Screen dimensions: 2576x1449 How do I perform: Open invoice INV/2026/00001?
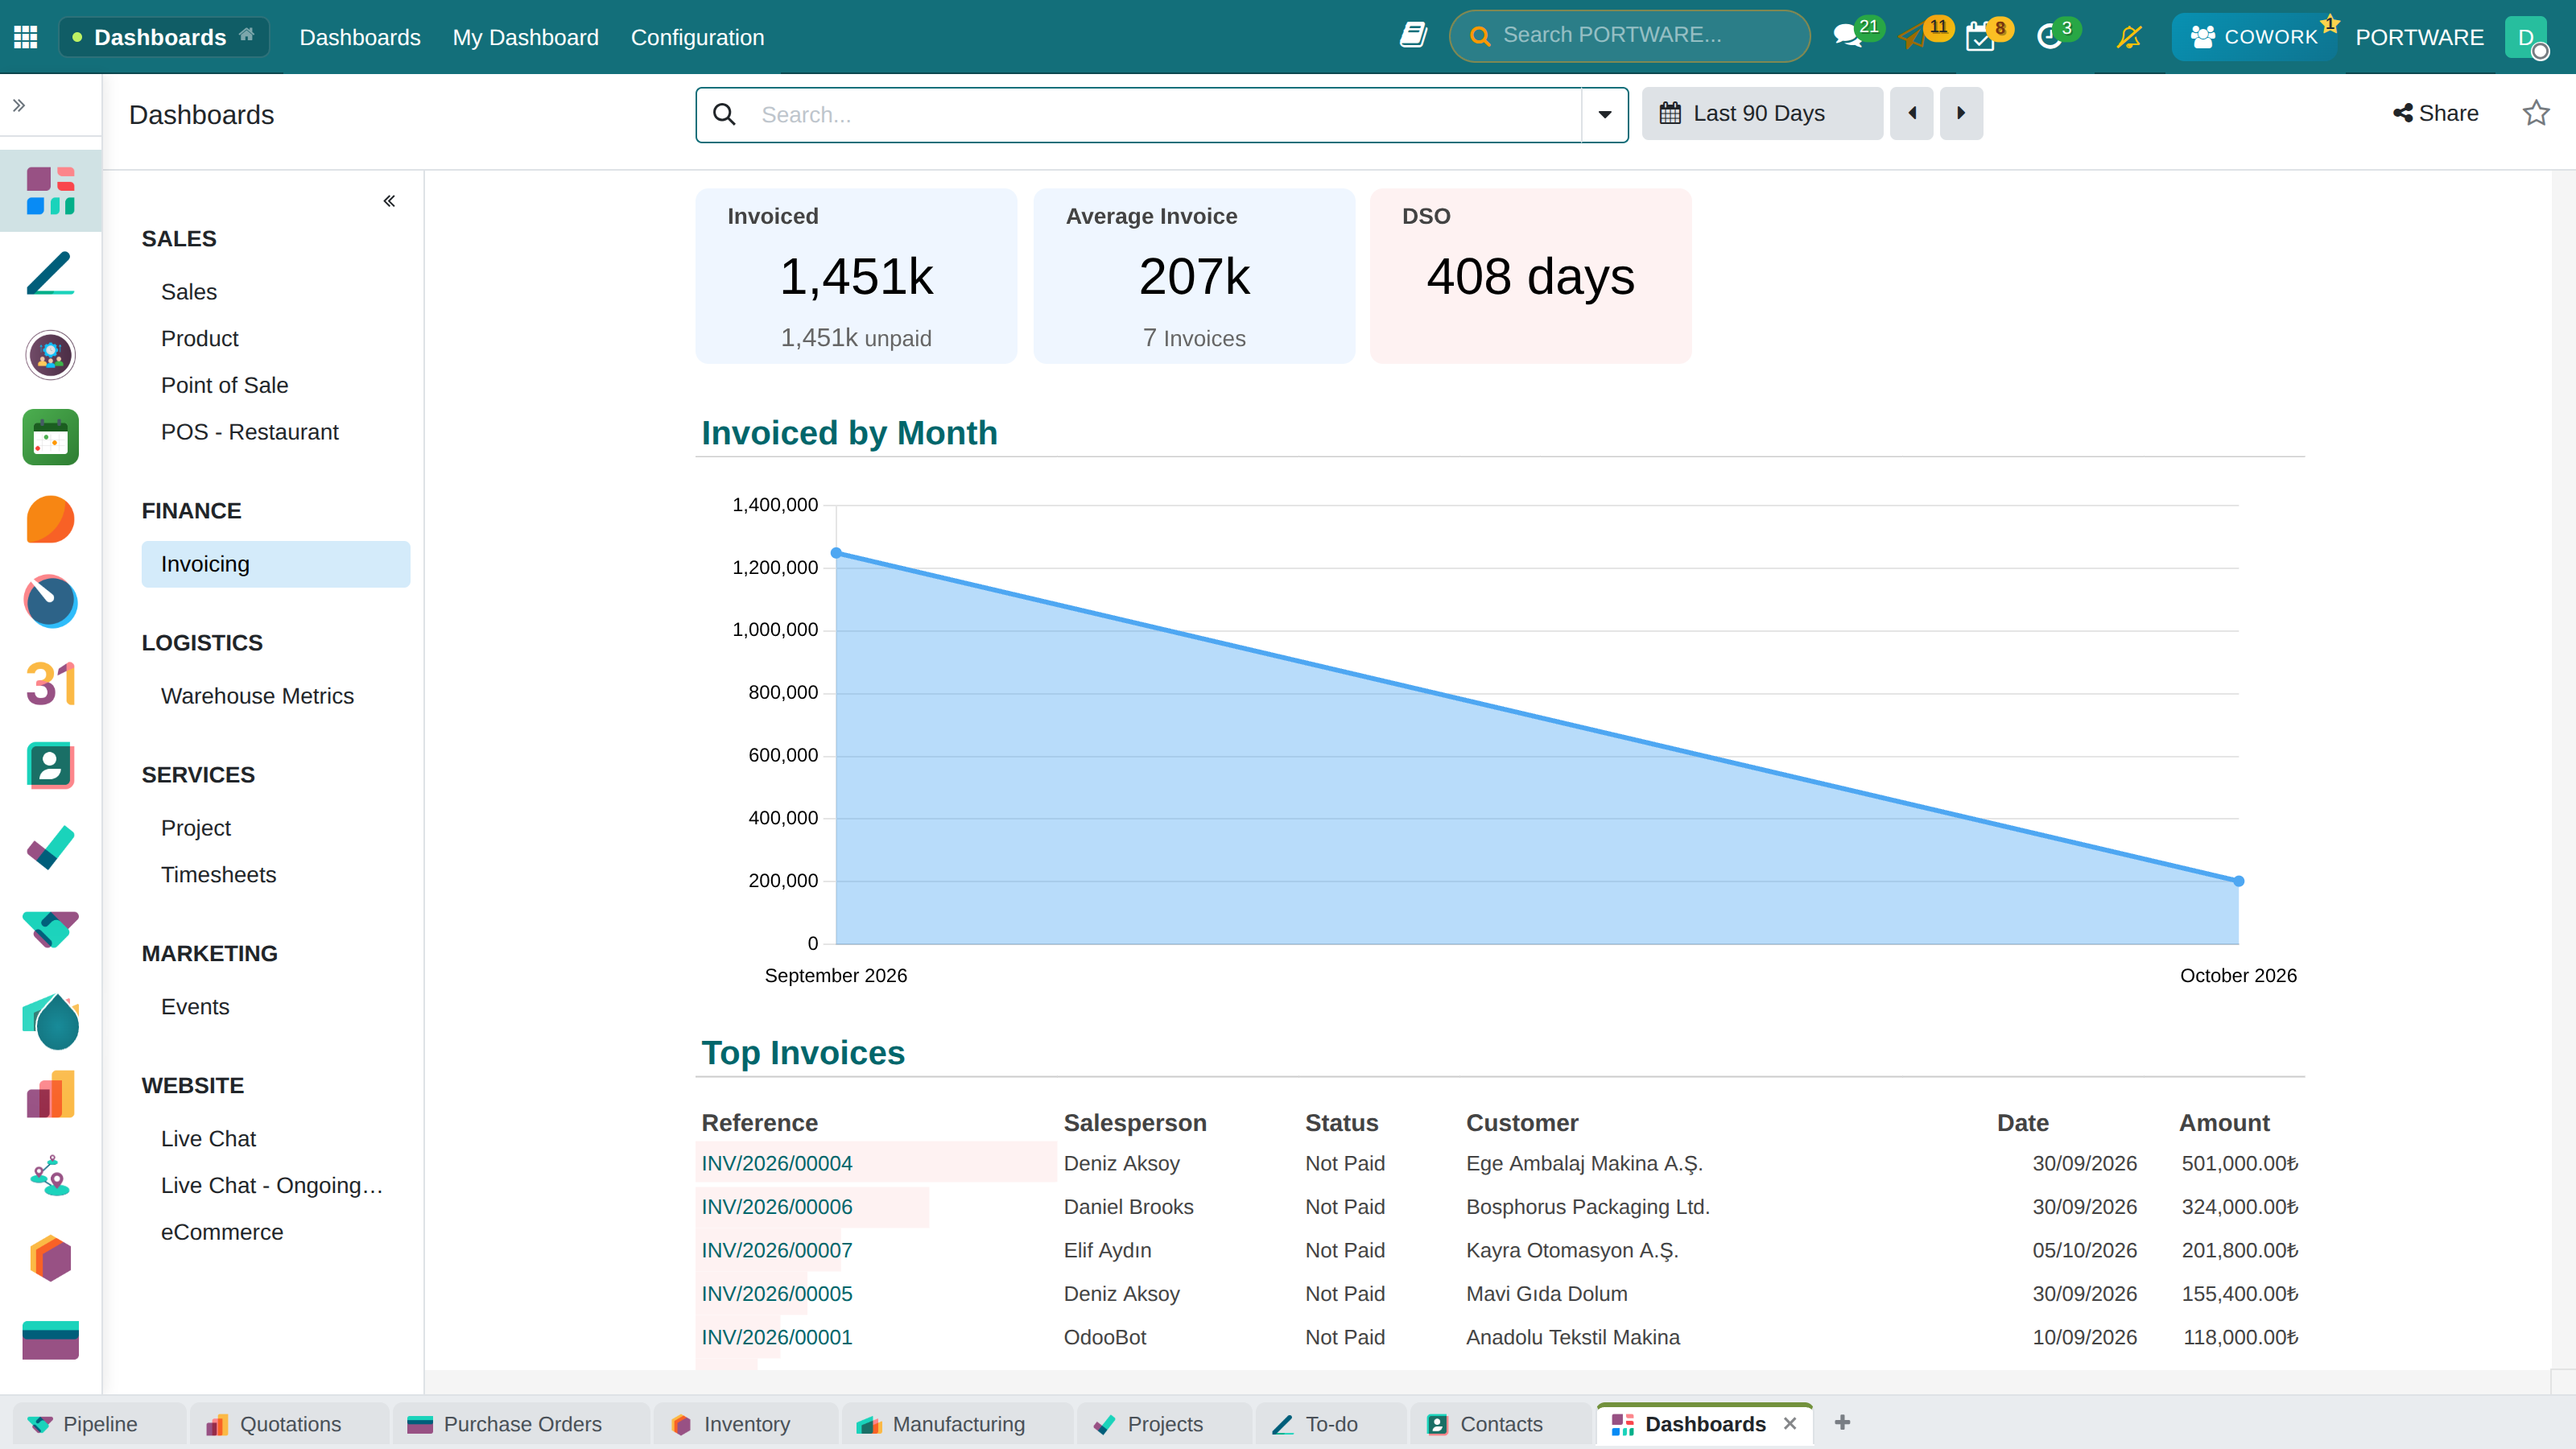[777, 1337]
